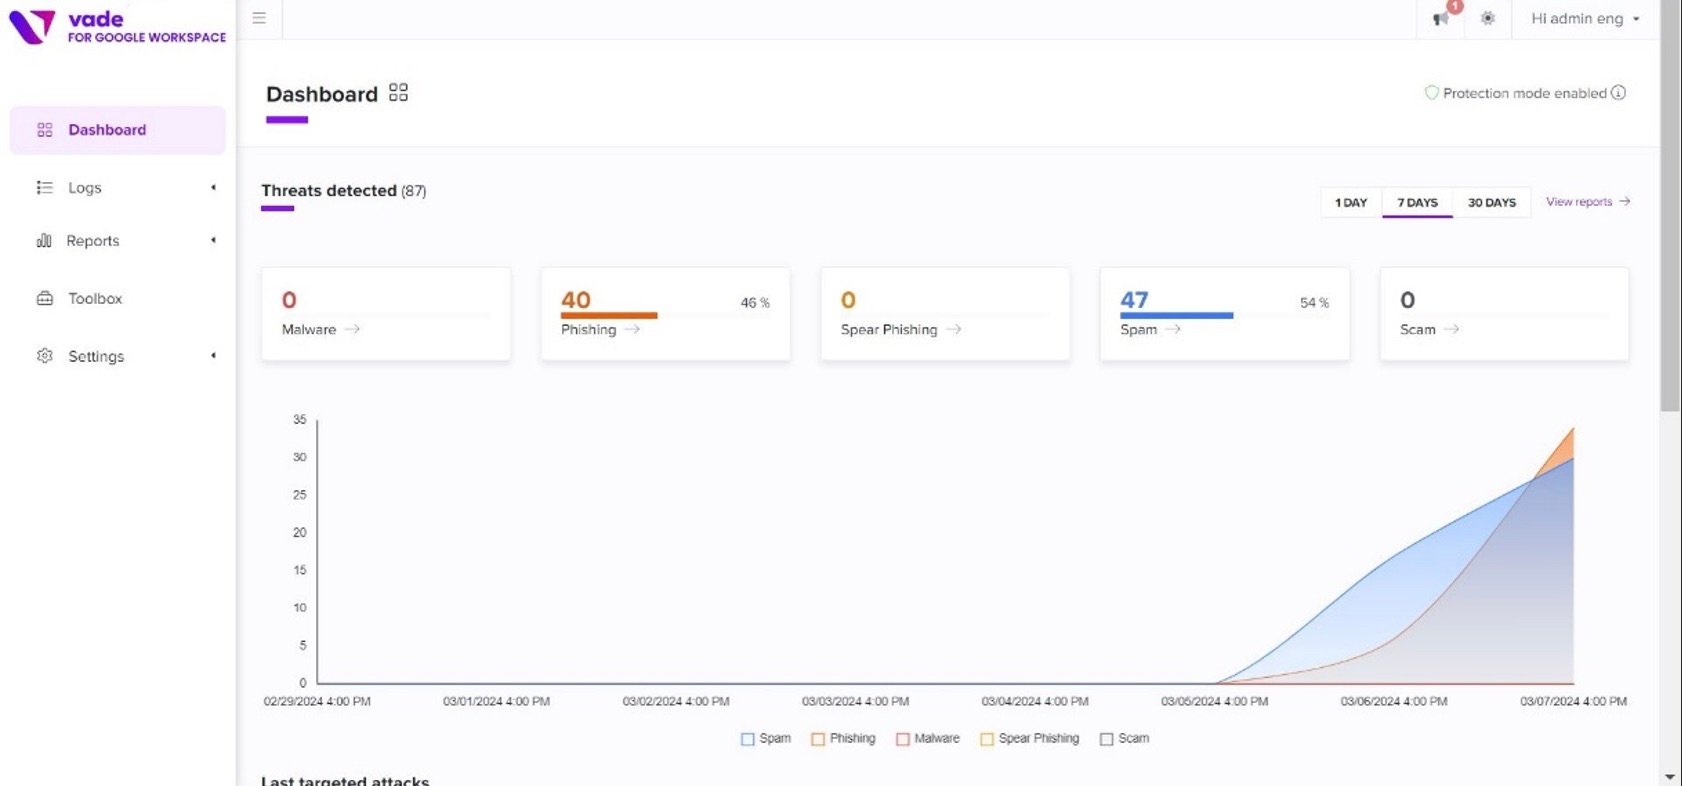Click the 54 % spam percentage
The image size is (1682, 786).
1314,302
